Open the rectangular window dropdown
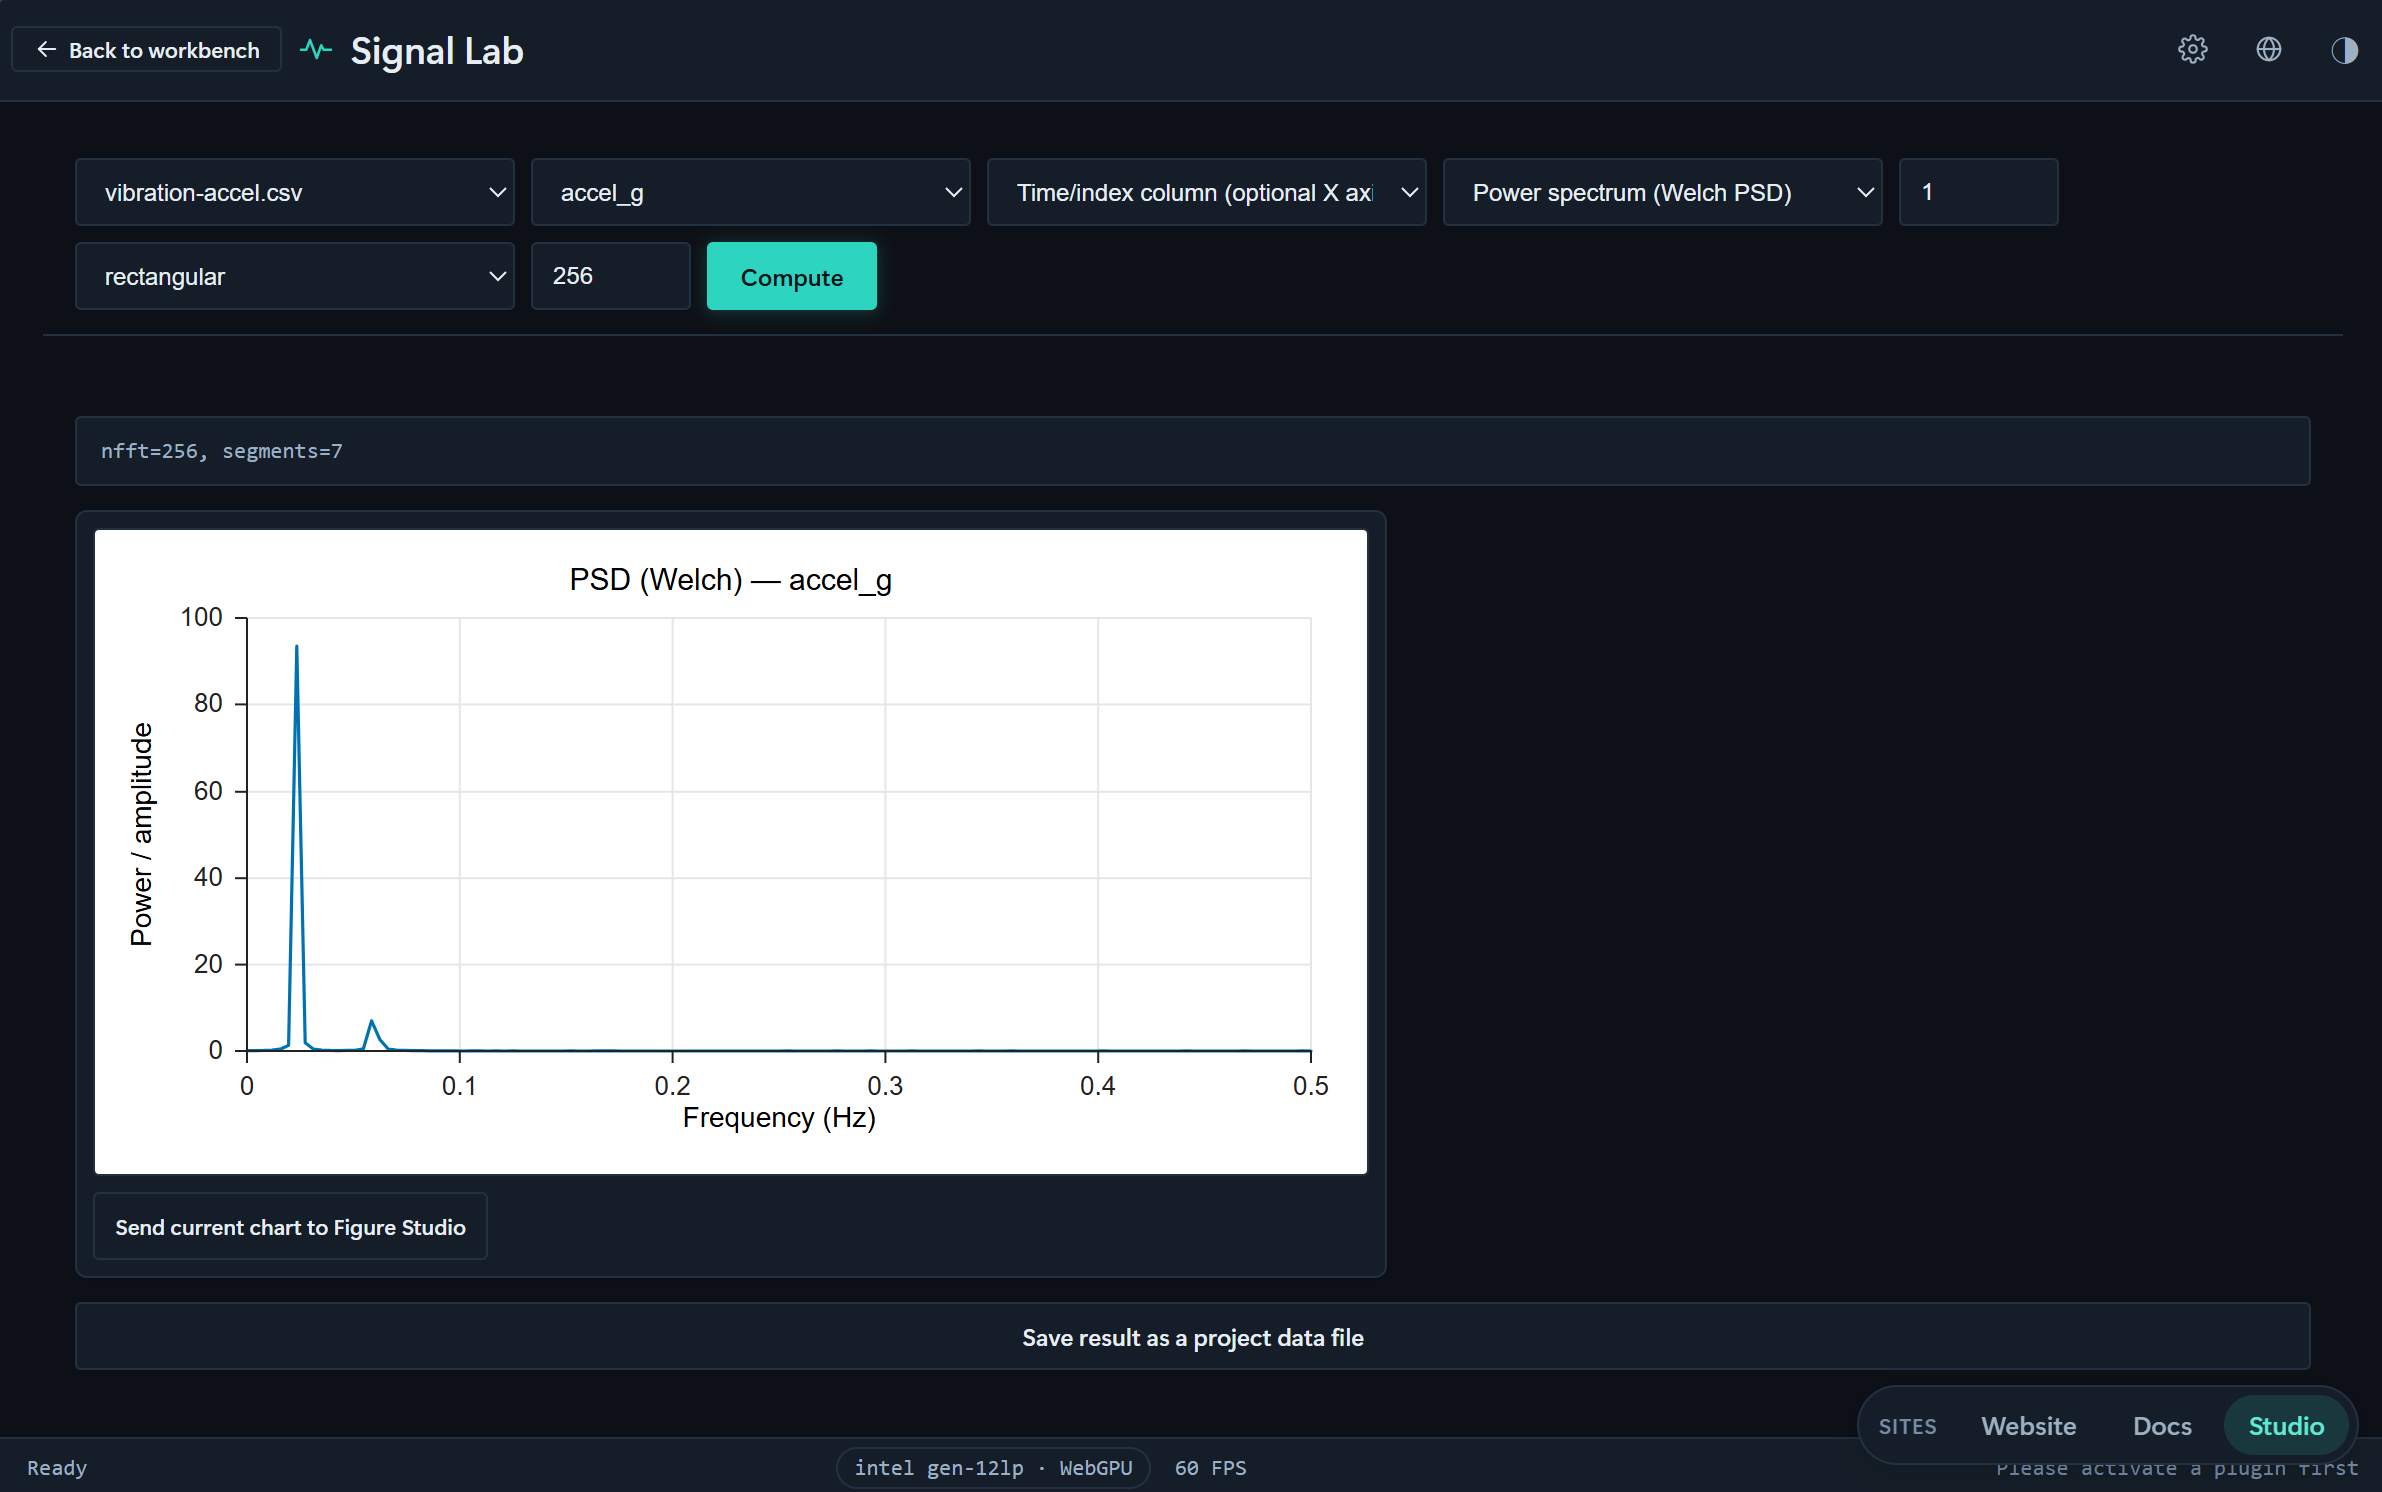Screen dimensions: 2382x1492 295,276
